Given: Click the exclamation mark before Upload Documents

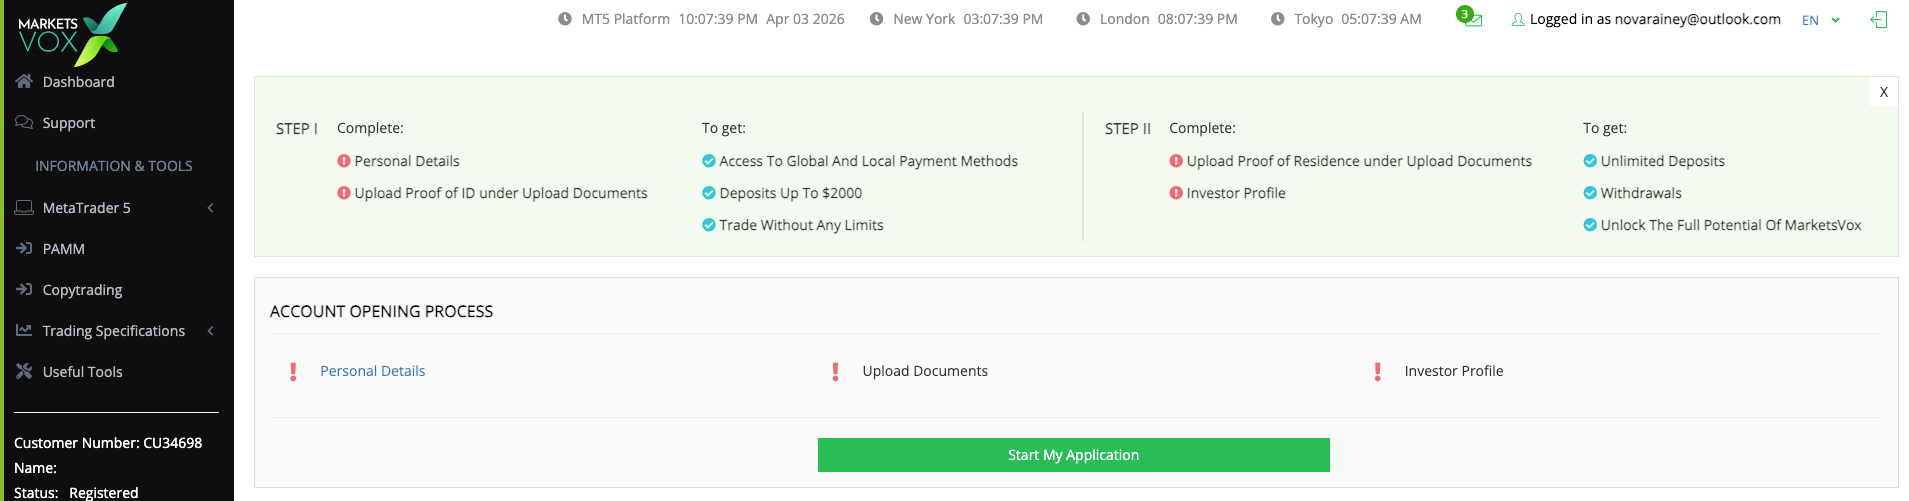Looking at the screenshot, I should [835, 372].
